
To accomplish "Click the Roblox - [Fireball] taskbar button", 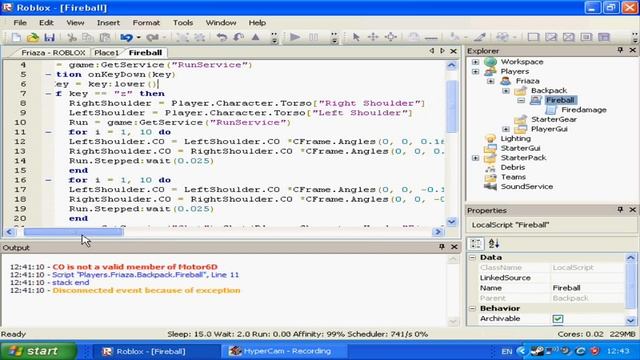I will click(156, 351).
